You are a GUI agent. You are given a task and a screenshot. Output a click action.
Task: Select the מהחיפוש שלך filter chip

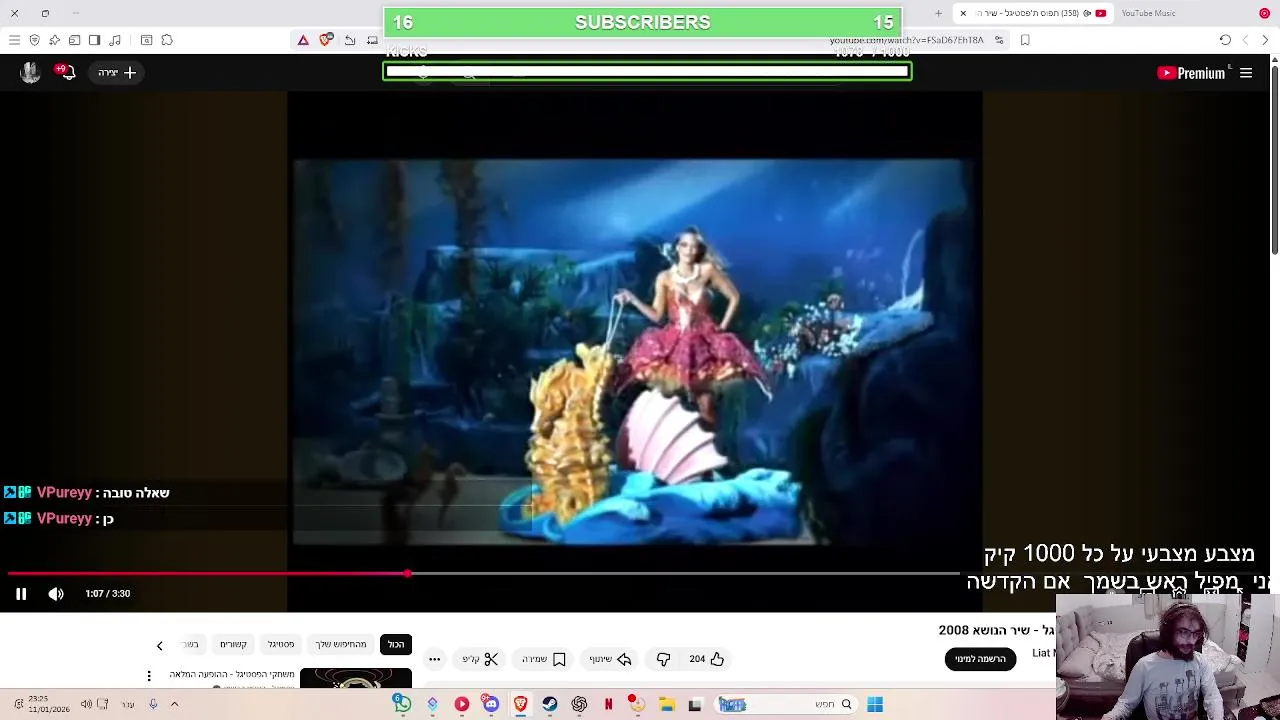tap(341, 645)
